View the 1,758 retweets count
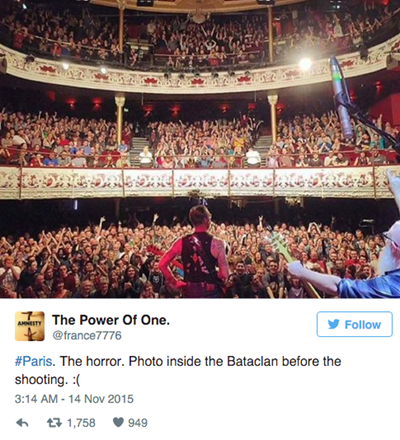 pyautogui.click(x=81, y=423)
